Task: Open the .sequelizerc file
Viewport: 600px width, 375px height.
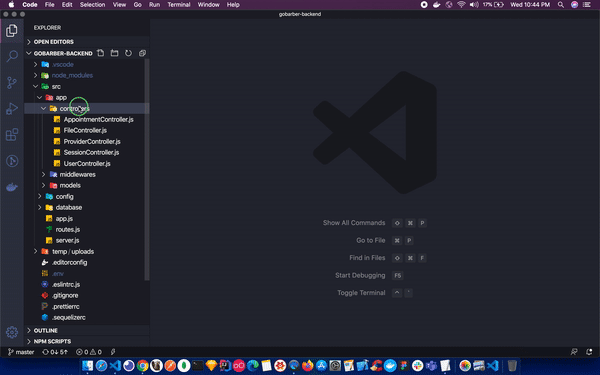Action: (87, 318)
